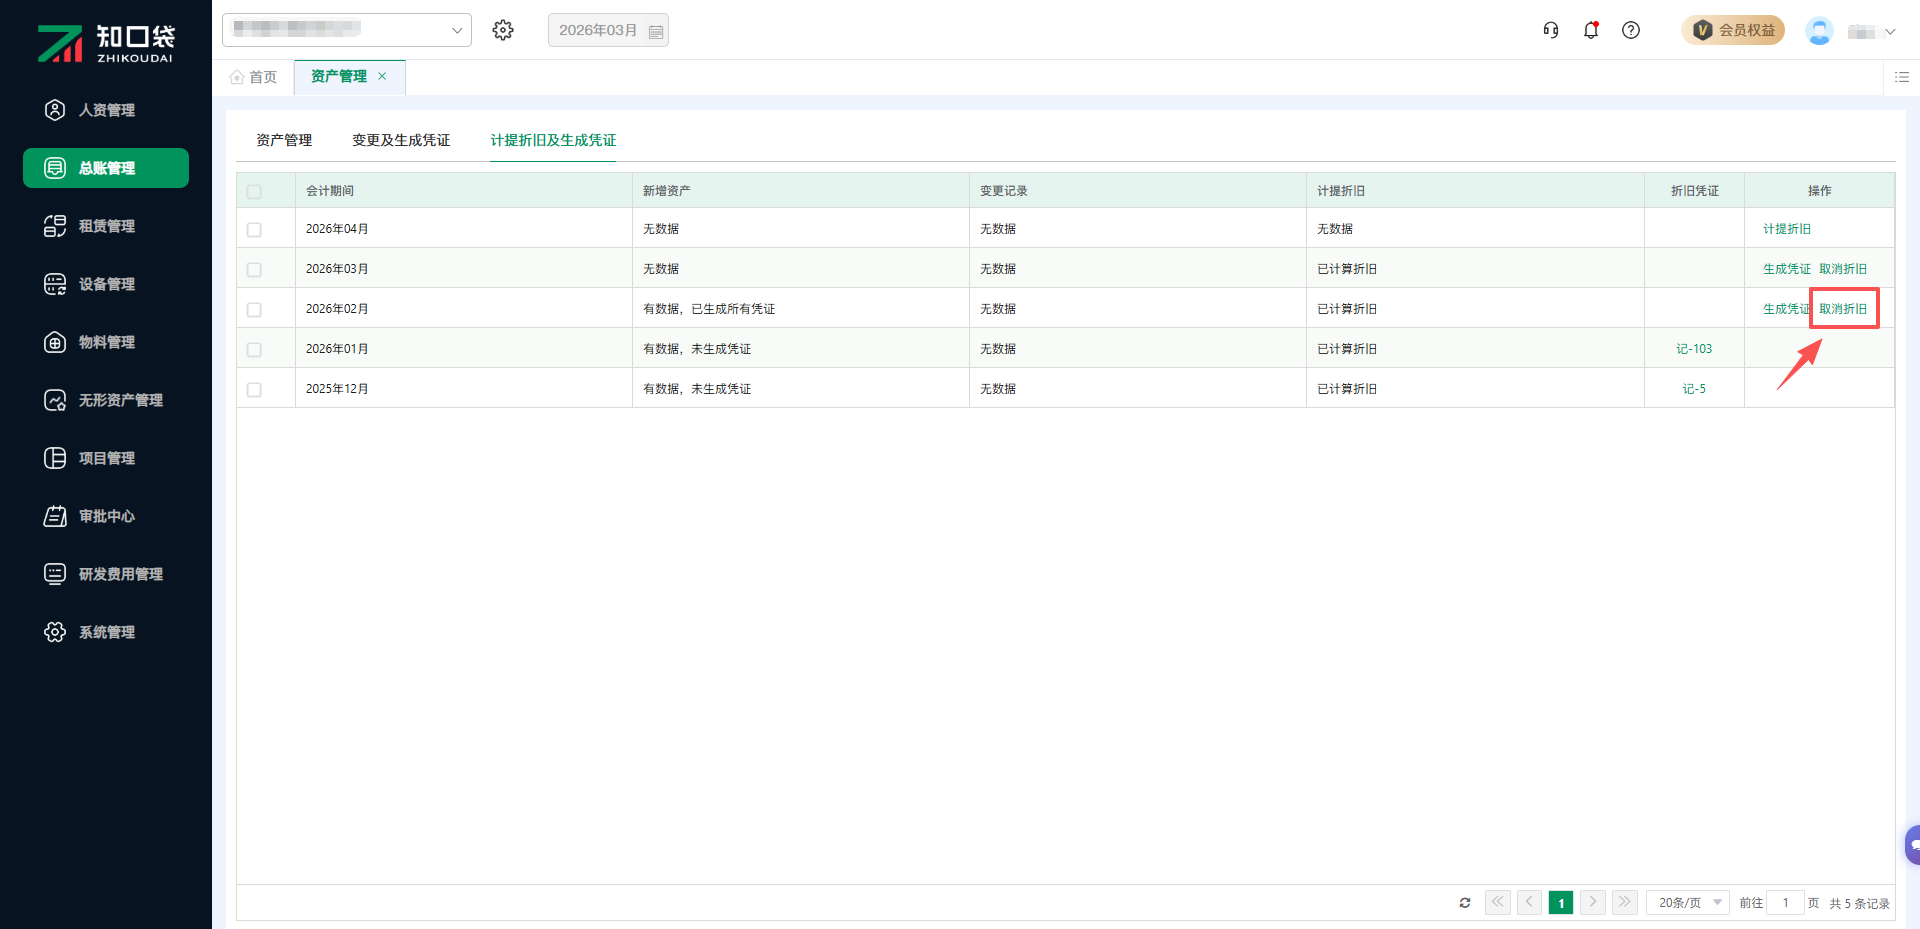Open voucher 记-5 link

tap(1694, 389)
